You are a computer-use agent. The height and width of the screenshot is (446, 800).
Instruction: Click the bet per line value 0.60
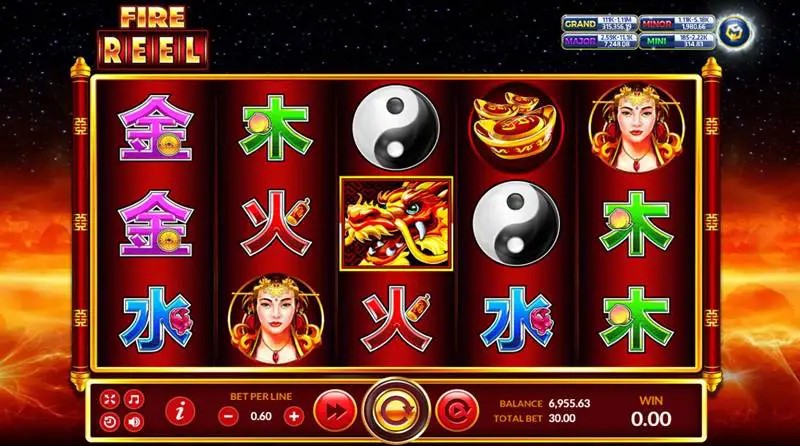click(x=261, y=416)
